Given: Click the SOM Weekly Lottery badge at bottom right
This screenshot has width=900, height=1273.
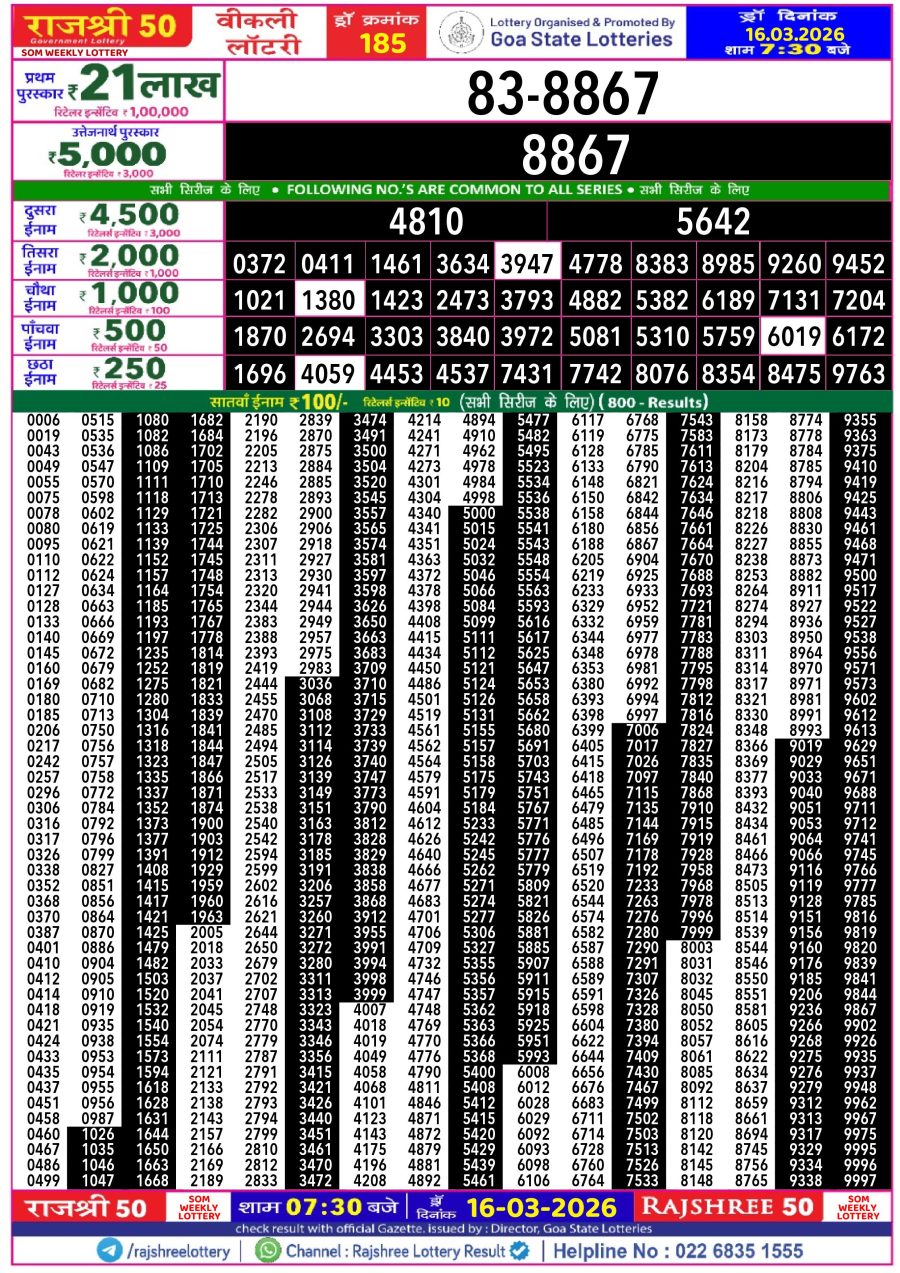Looking at the screenshot, I should 857,1207.
